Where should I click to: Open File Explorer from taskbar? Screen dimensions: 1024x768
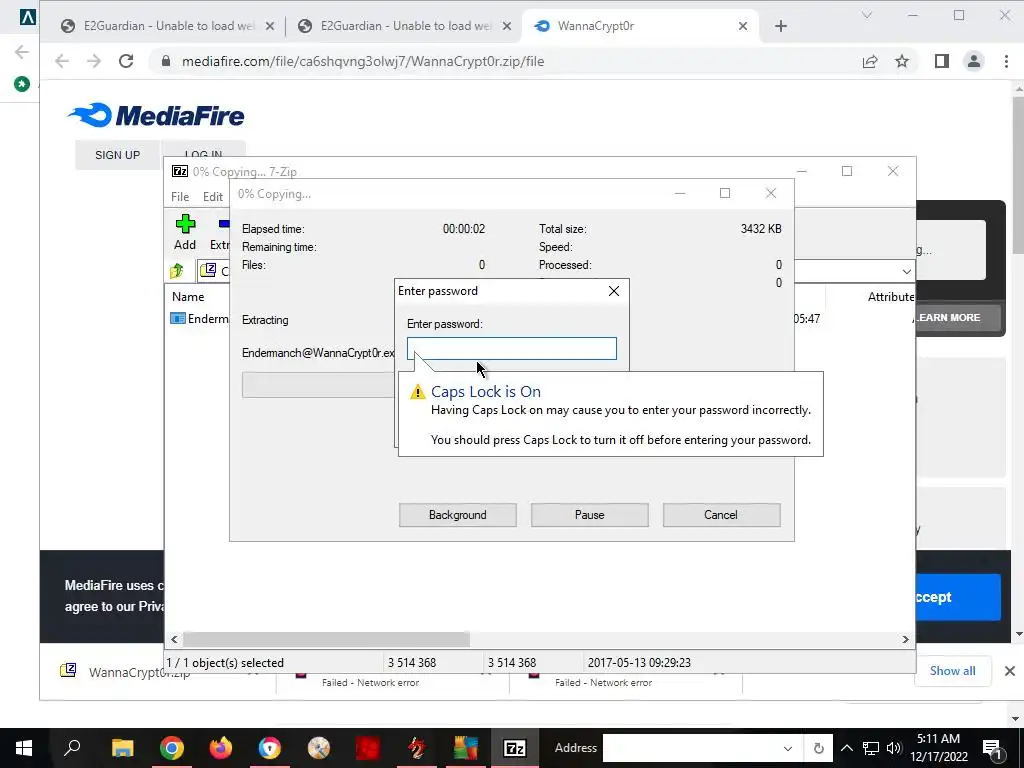click(x=122, y=748)
